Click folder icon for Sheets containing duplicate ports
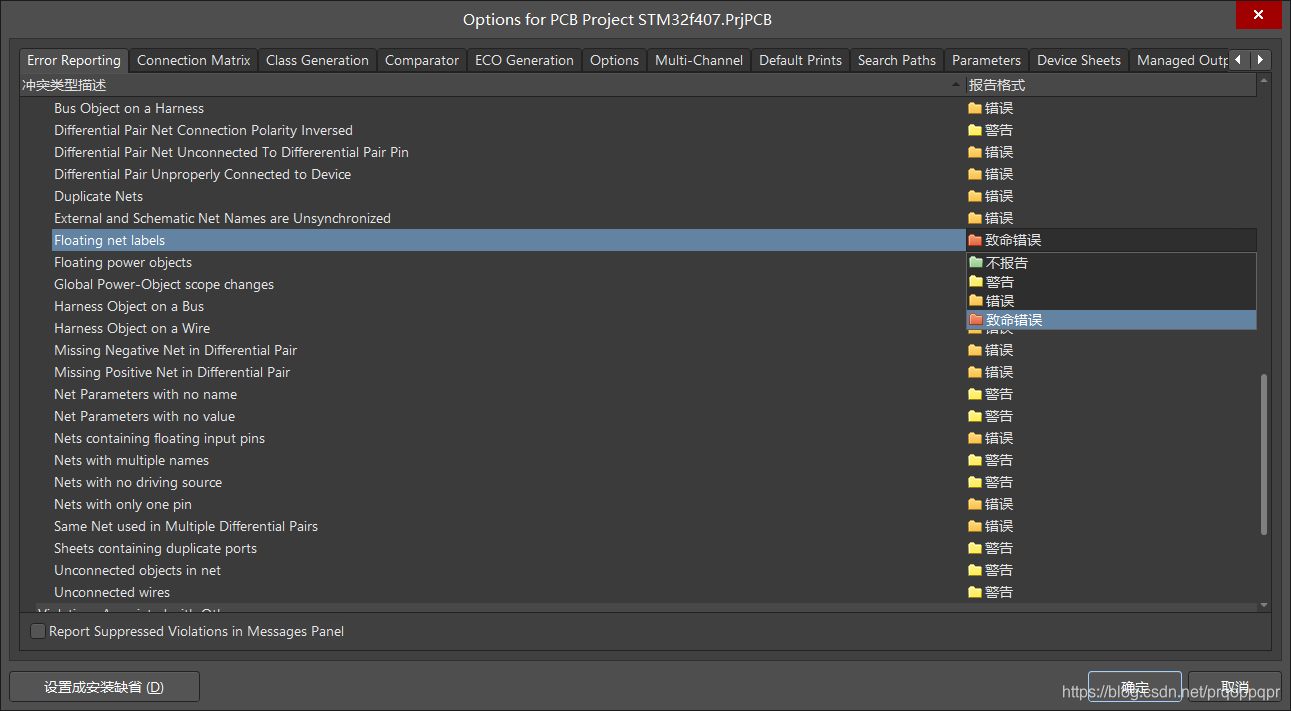 coord(975,548)
